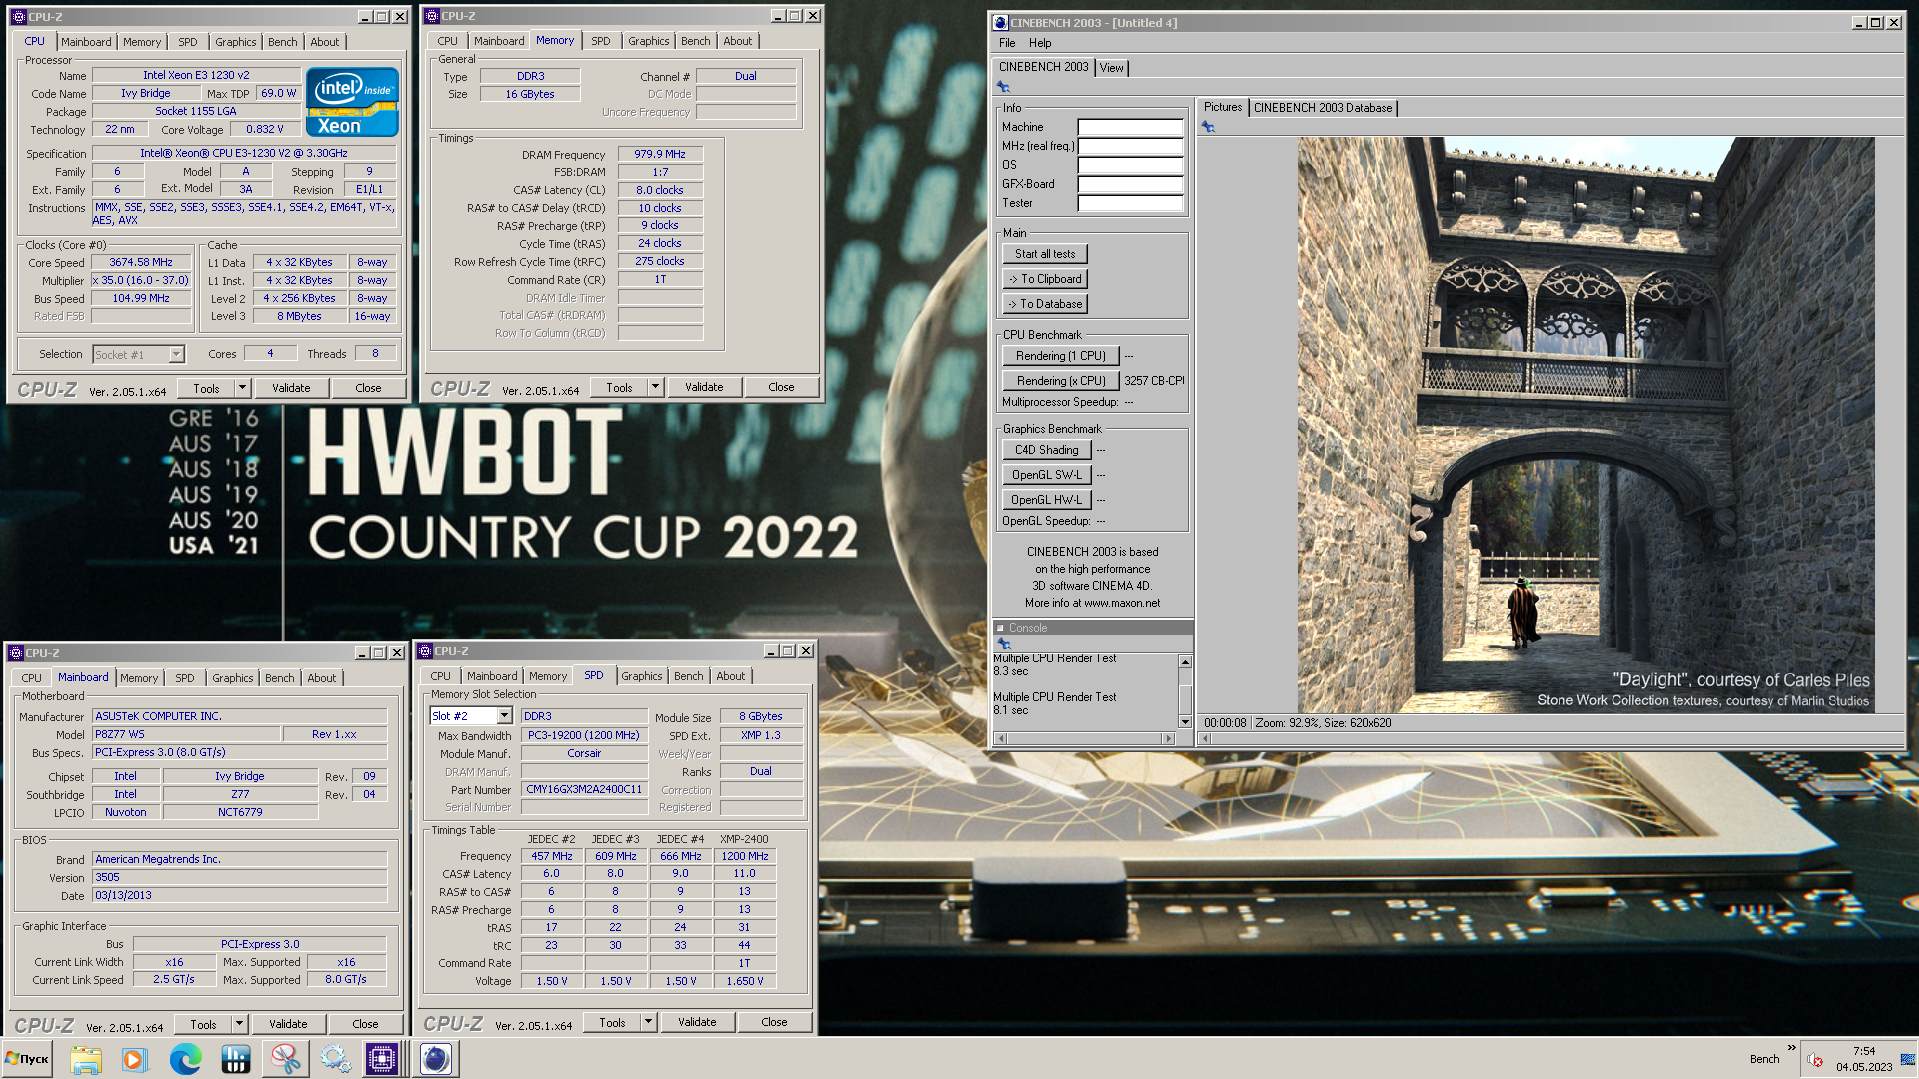Open the Tools dropdown arrow in the Mainboard window
The image size is (1919, 1079).
point(239,1024)
